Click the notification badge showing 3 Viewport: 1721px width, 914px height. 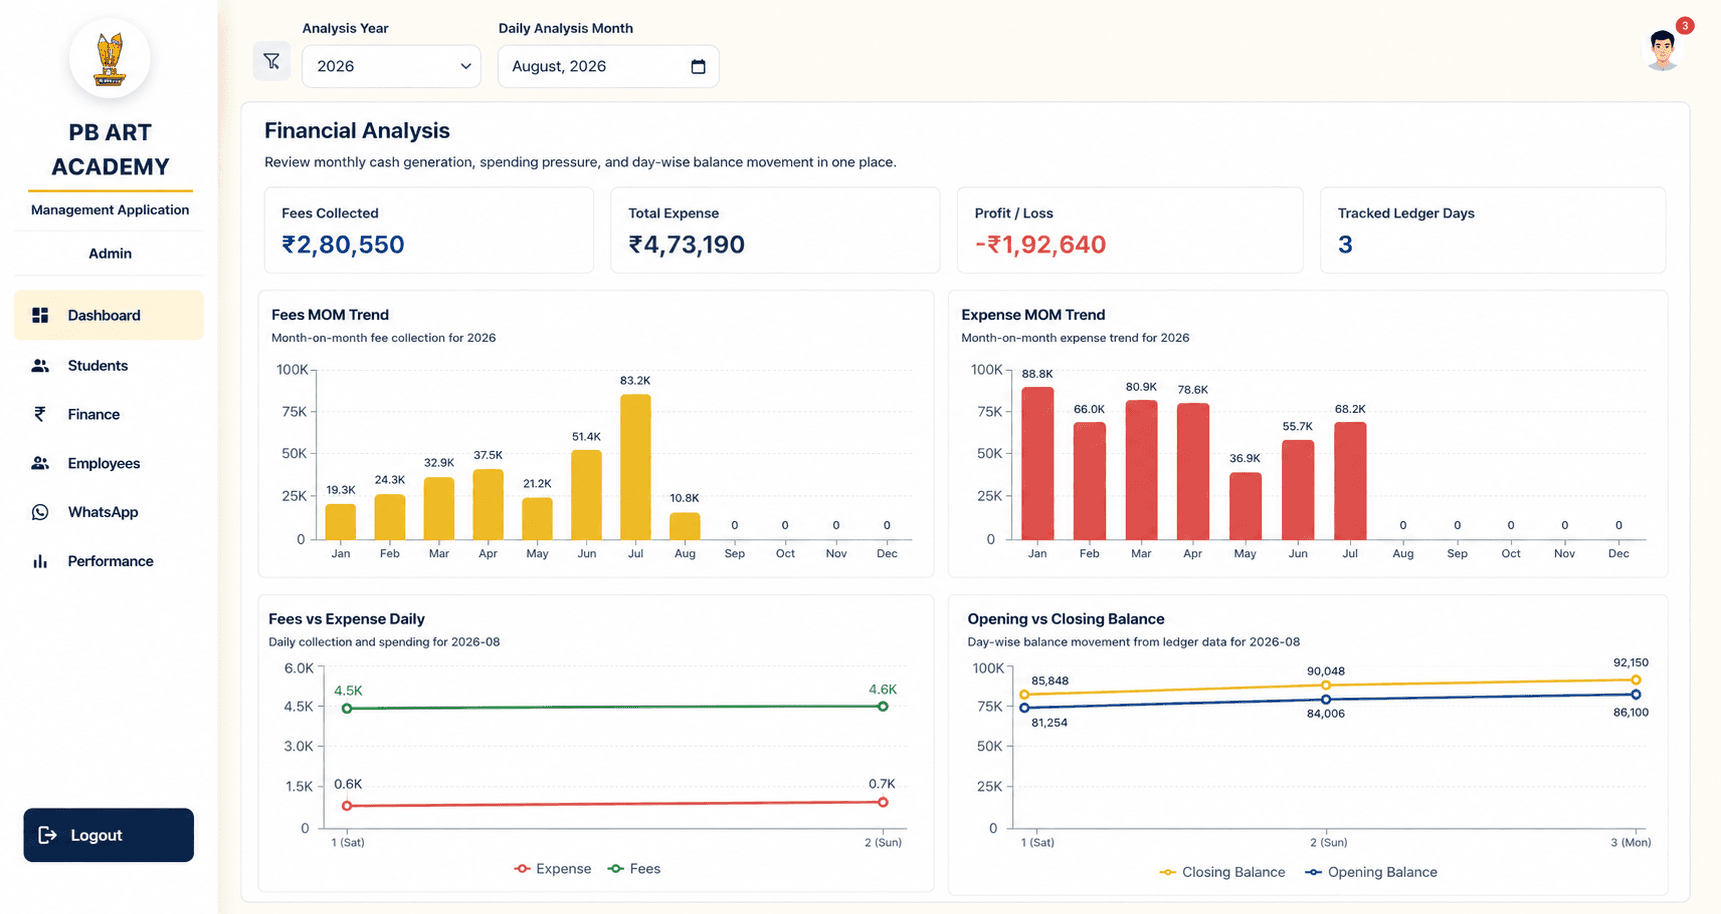(x=1685, y=26)
